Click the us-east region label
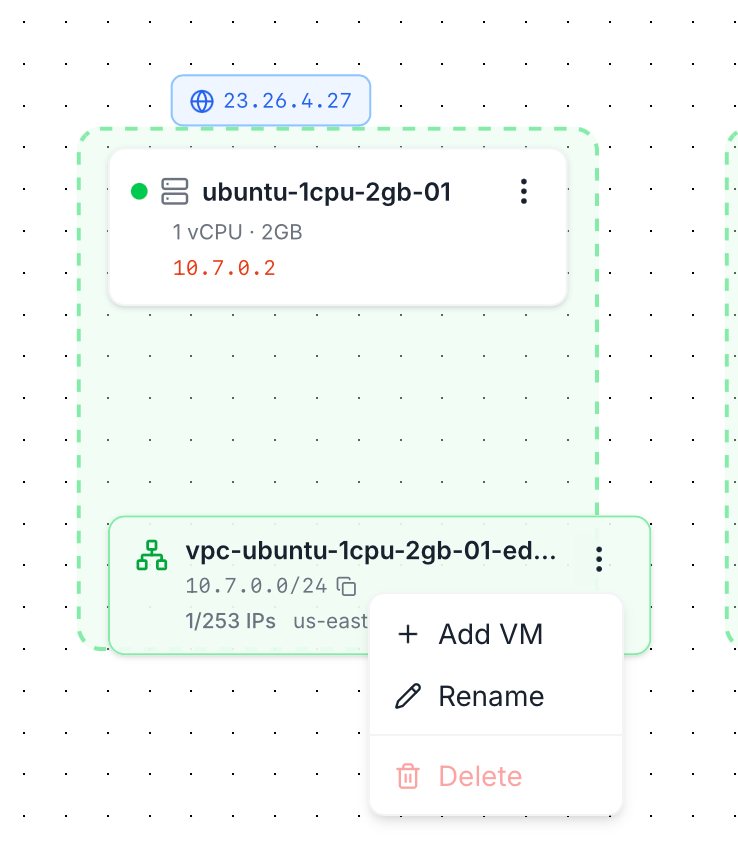738x850 pixels. click(x=330, y=621)
